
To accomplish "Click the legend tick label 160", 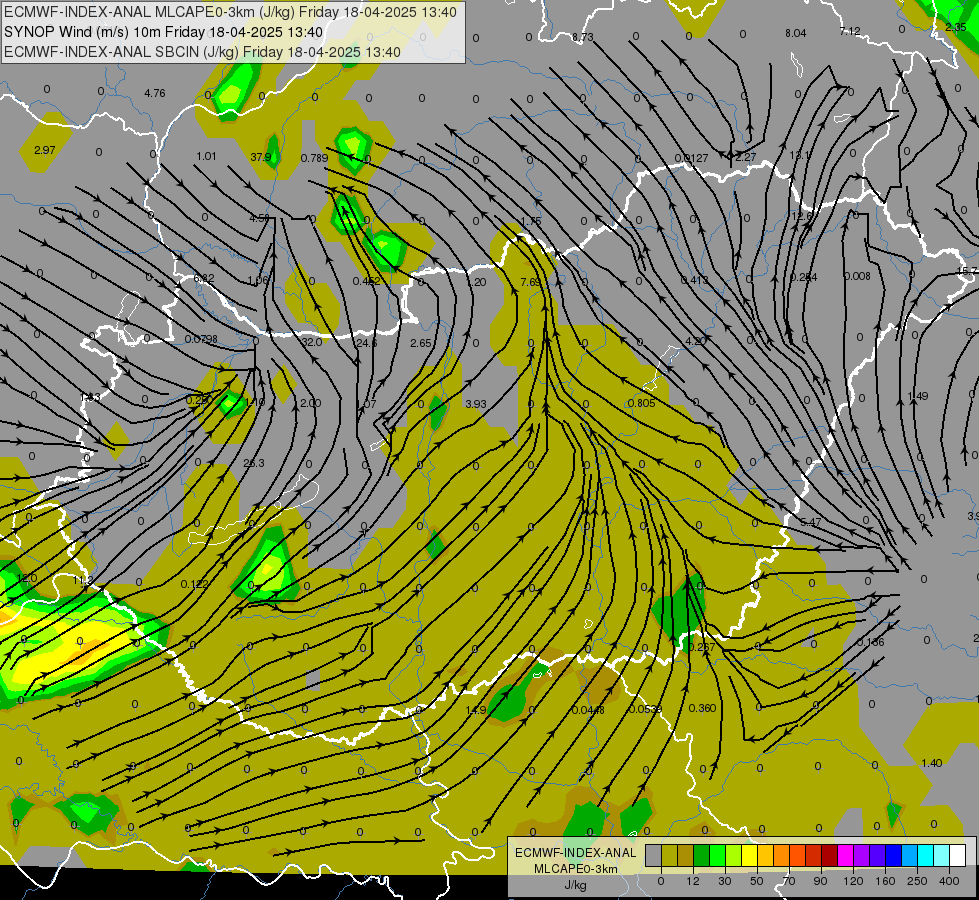I will pyautogui.click(x=885, y=881).
